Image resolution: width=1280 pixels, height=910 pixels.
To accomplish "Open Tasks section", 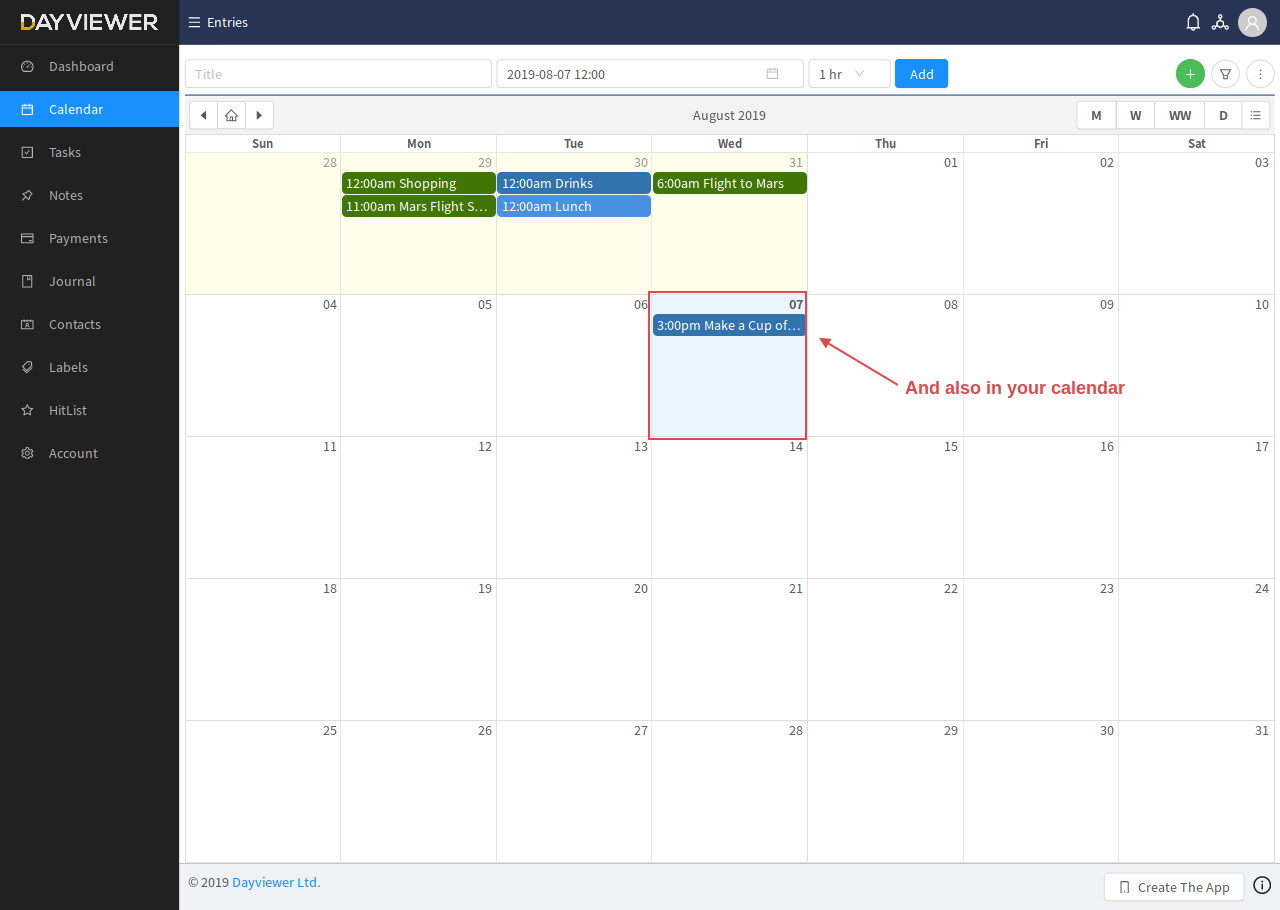I will click(x=90, y=152).
